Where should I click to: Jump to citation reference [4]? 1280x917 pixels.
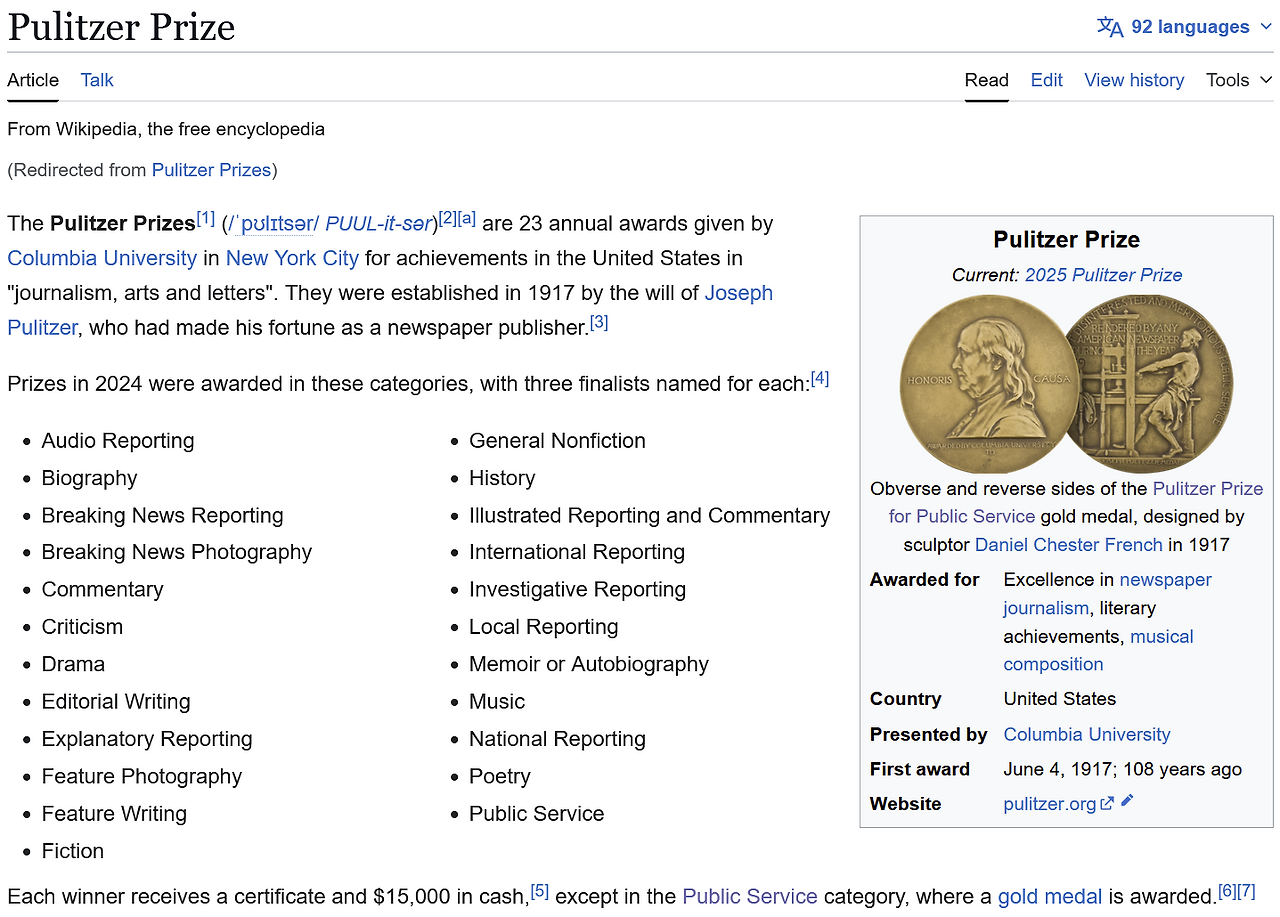820,378
